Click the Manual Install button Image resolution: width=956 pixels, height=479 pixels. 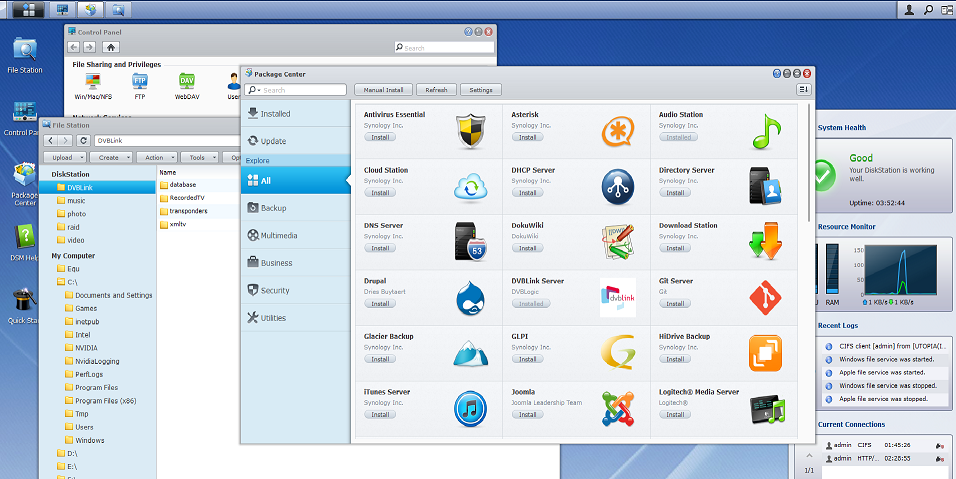383,90
